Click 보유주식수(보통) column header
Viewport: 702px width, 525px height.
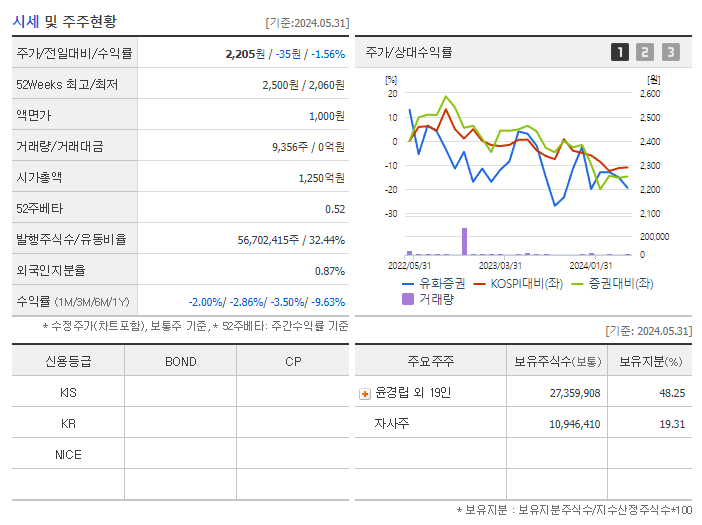click(557, 361)
